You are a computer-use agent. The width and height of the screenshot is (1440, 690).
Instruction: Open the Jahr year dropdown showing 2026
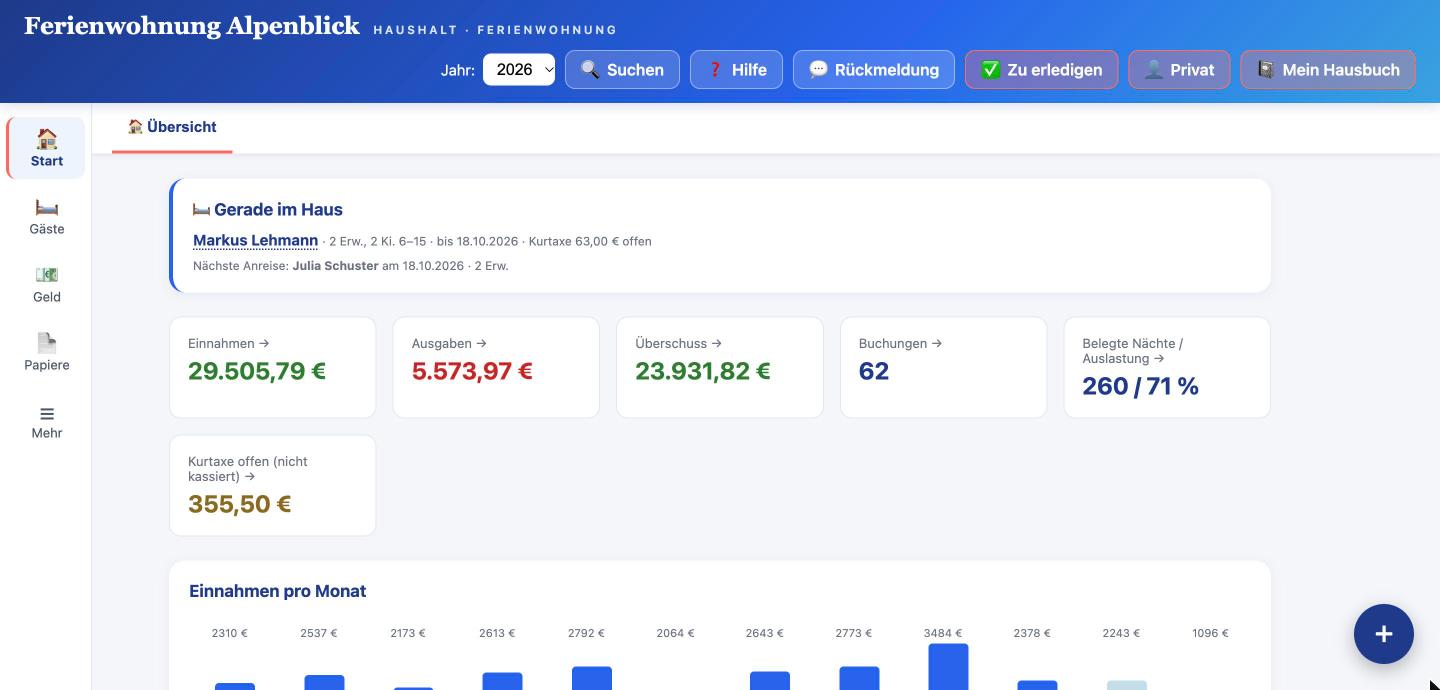(519, 70)
